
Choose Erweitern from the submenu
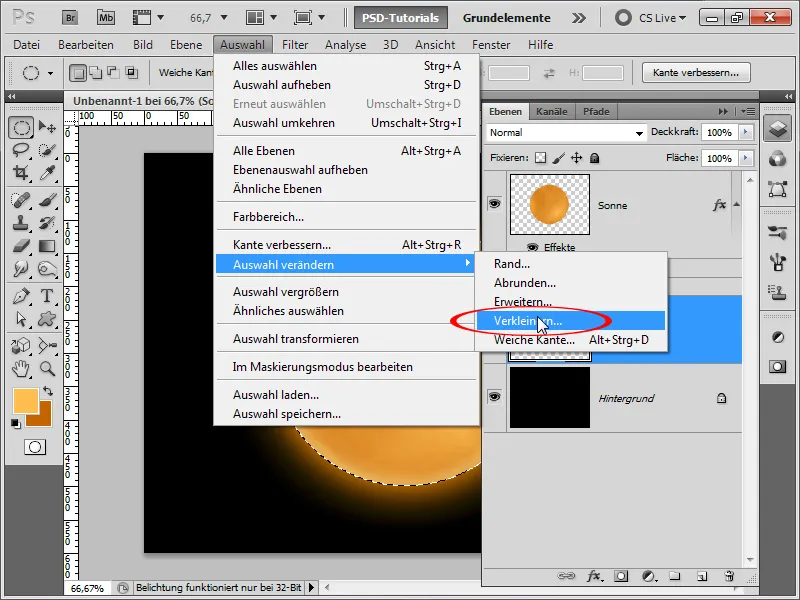pyautogui.click(x=571, y=302)
